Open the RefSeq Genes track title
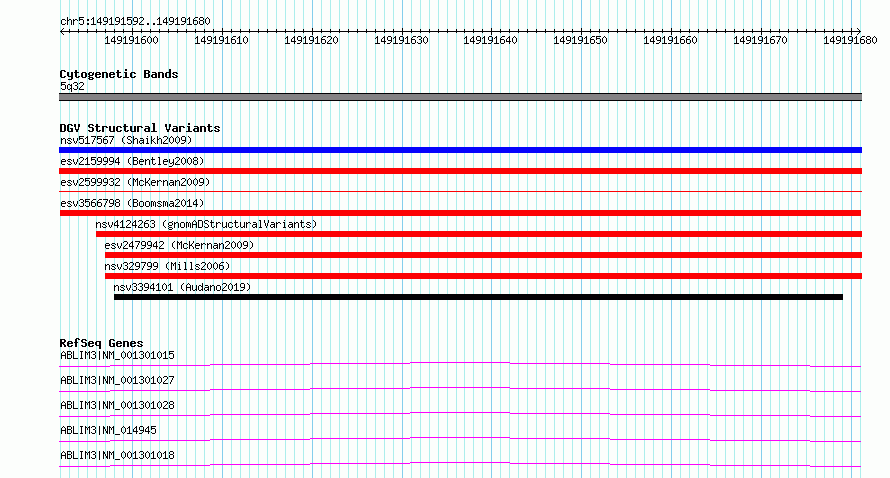The height and width of the screenshot is (478, 890). [x=102, y=343]
